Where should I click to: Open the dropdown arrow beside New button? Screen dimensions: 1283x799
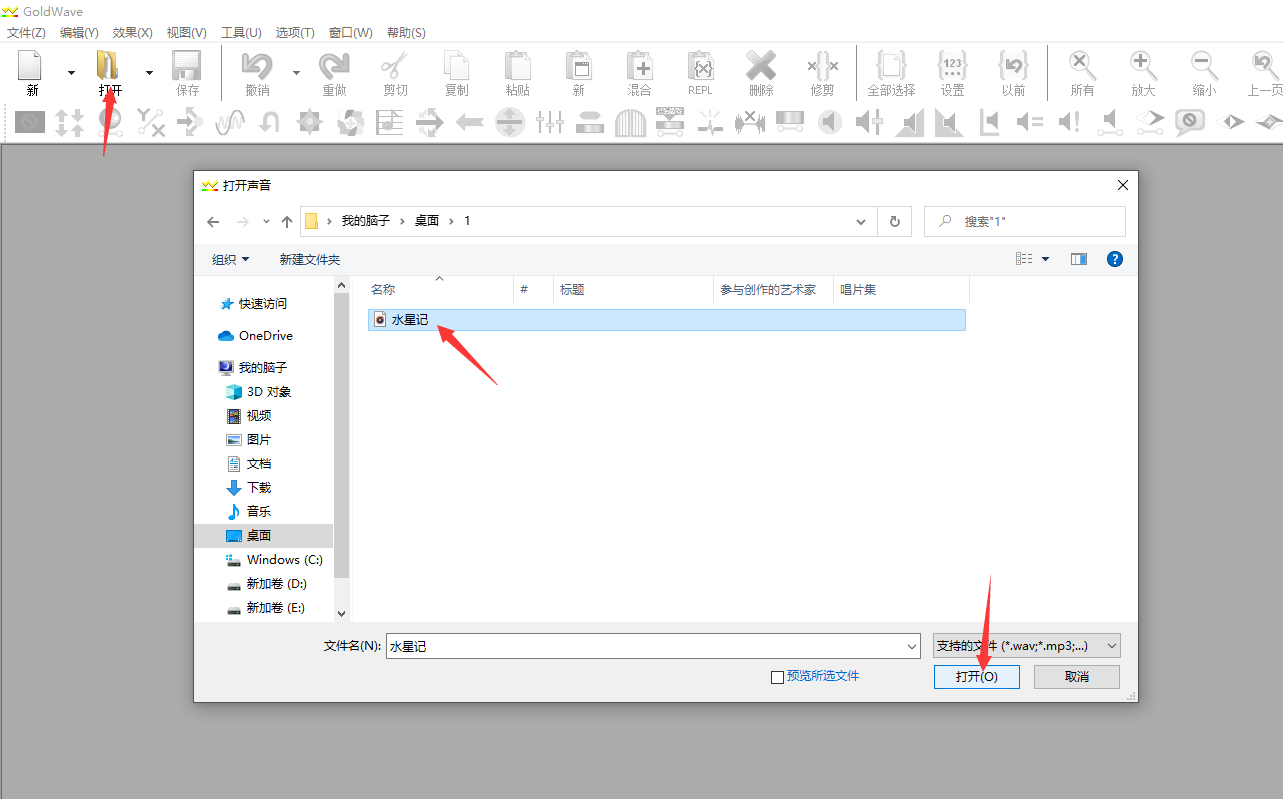point(71,72)
